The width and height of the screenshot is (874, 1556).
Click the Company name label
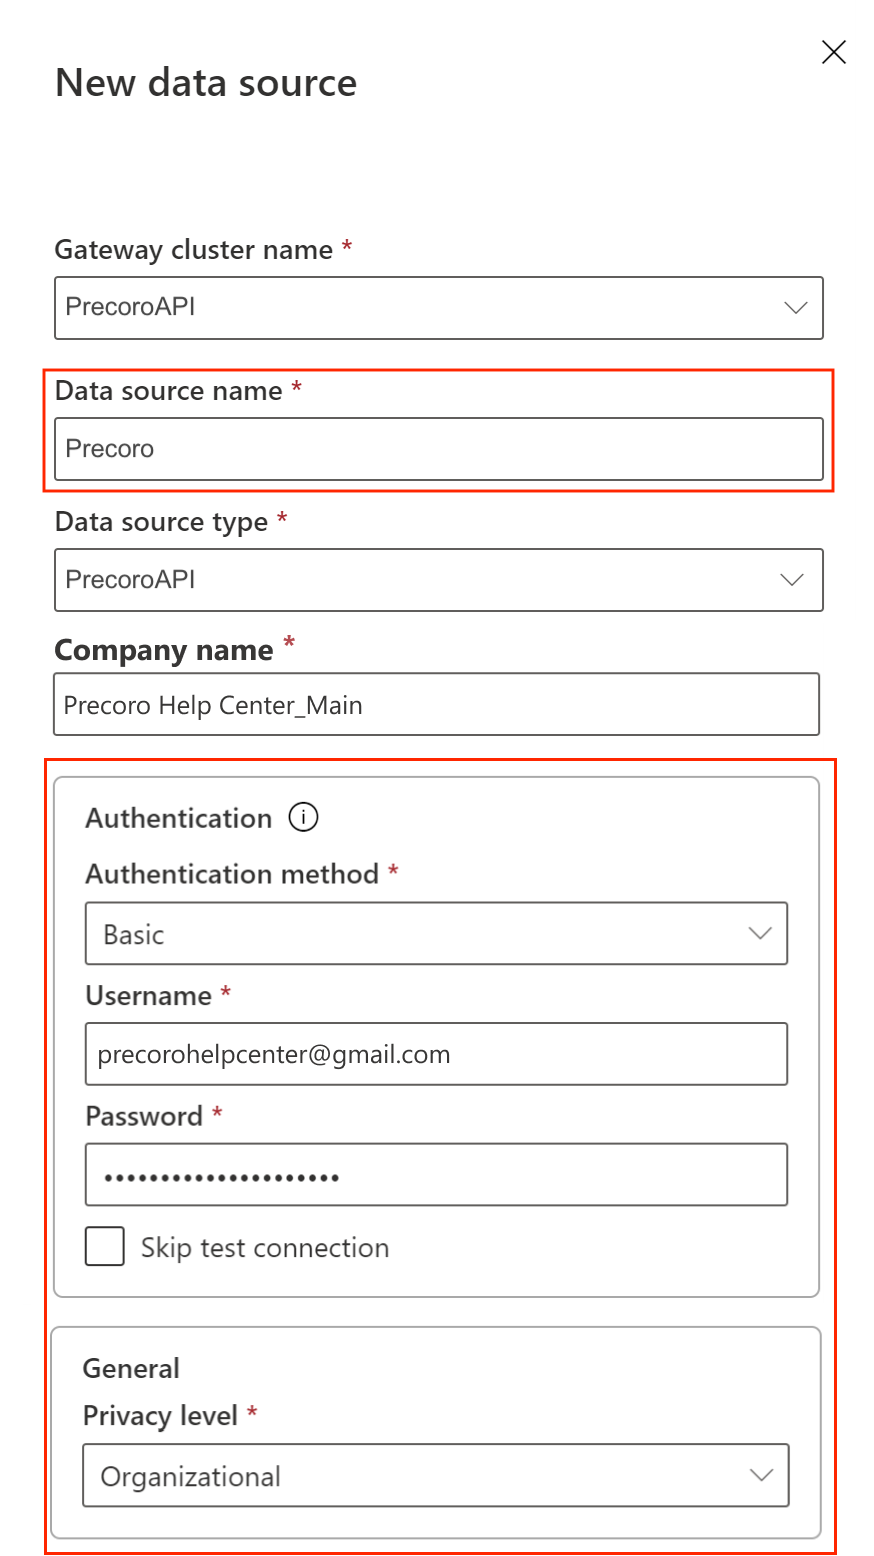tap(163, 651)
